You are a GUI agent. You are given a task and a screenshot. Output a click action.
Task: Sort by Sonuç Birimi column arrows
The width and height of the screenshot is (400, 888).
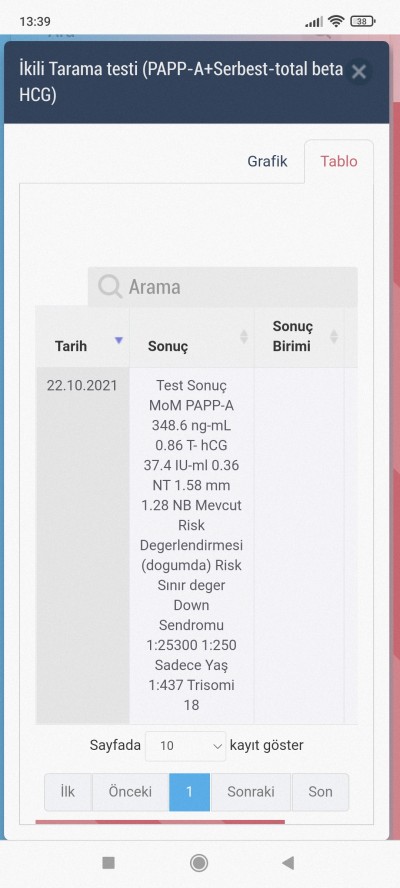334,336
